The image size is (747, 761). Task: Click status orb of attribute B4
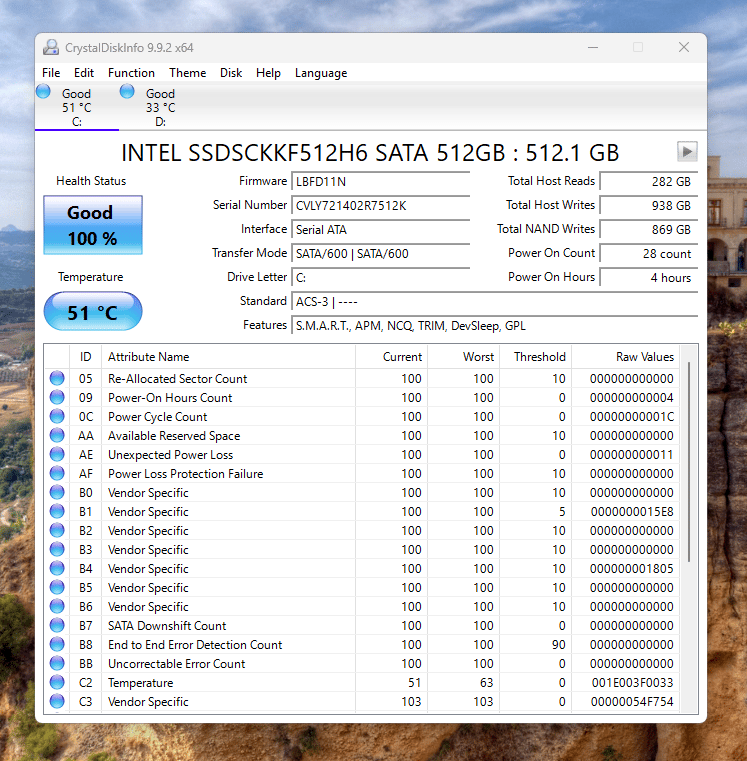tap(57, 568)
